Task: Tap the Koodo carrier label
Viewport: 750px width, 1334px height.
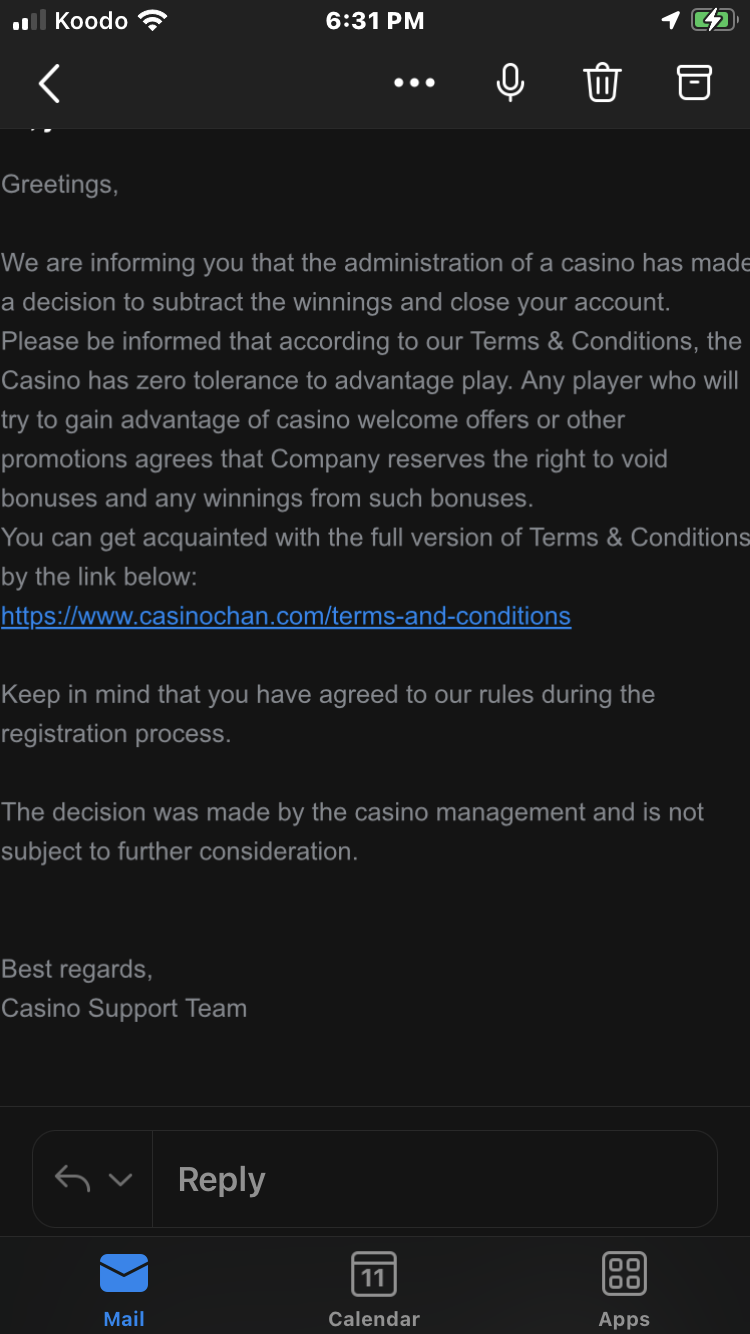Action: pyautogui.click(x=90, y=21)
